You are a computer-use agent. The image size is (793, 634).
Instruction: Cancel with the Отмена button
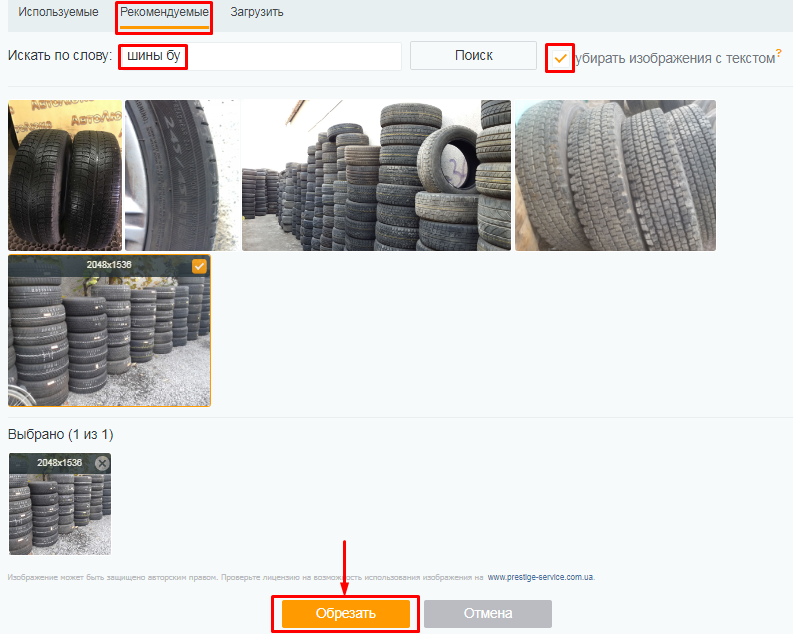pyautogui.click(x=487, y=613)
